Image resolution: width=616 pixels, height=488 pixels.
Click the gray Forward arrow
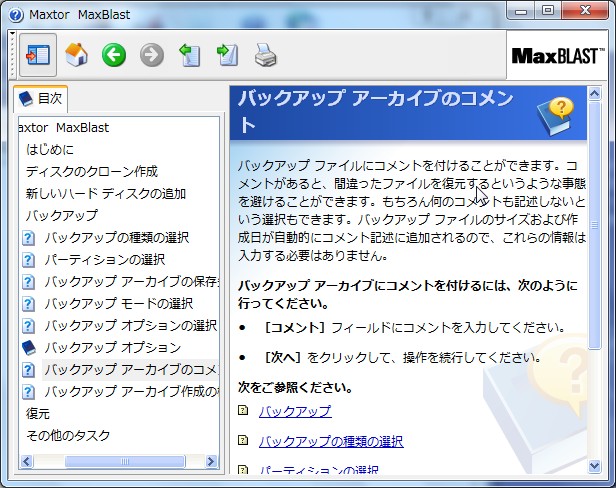(x=152, y=55)
